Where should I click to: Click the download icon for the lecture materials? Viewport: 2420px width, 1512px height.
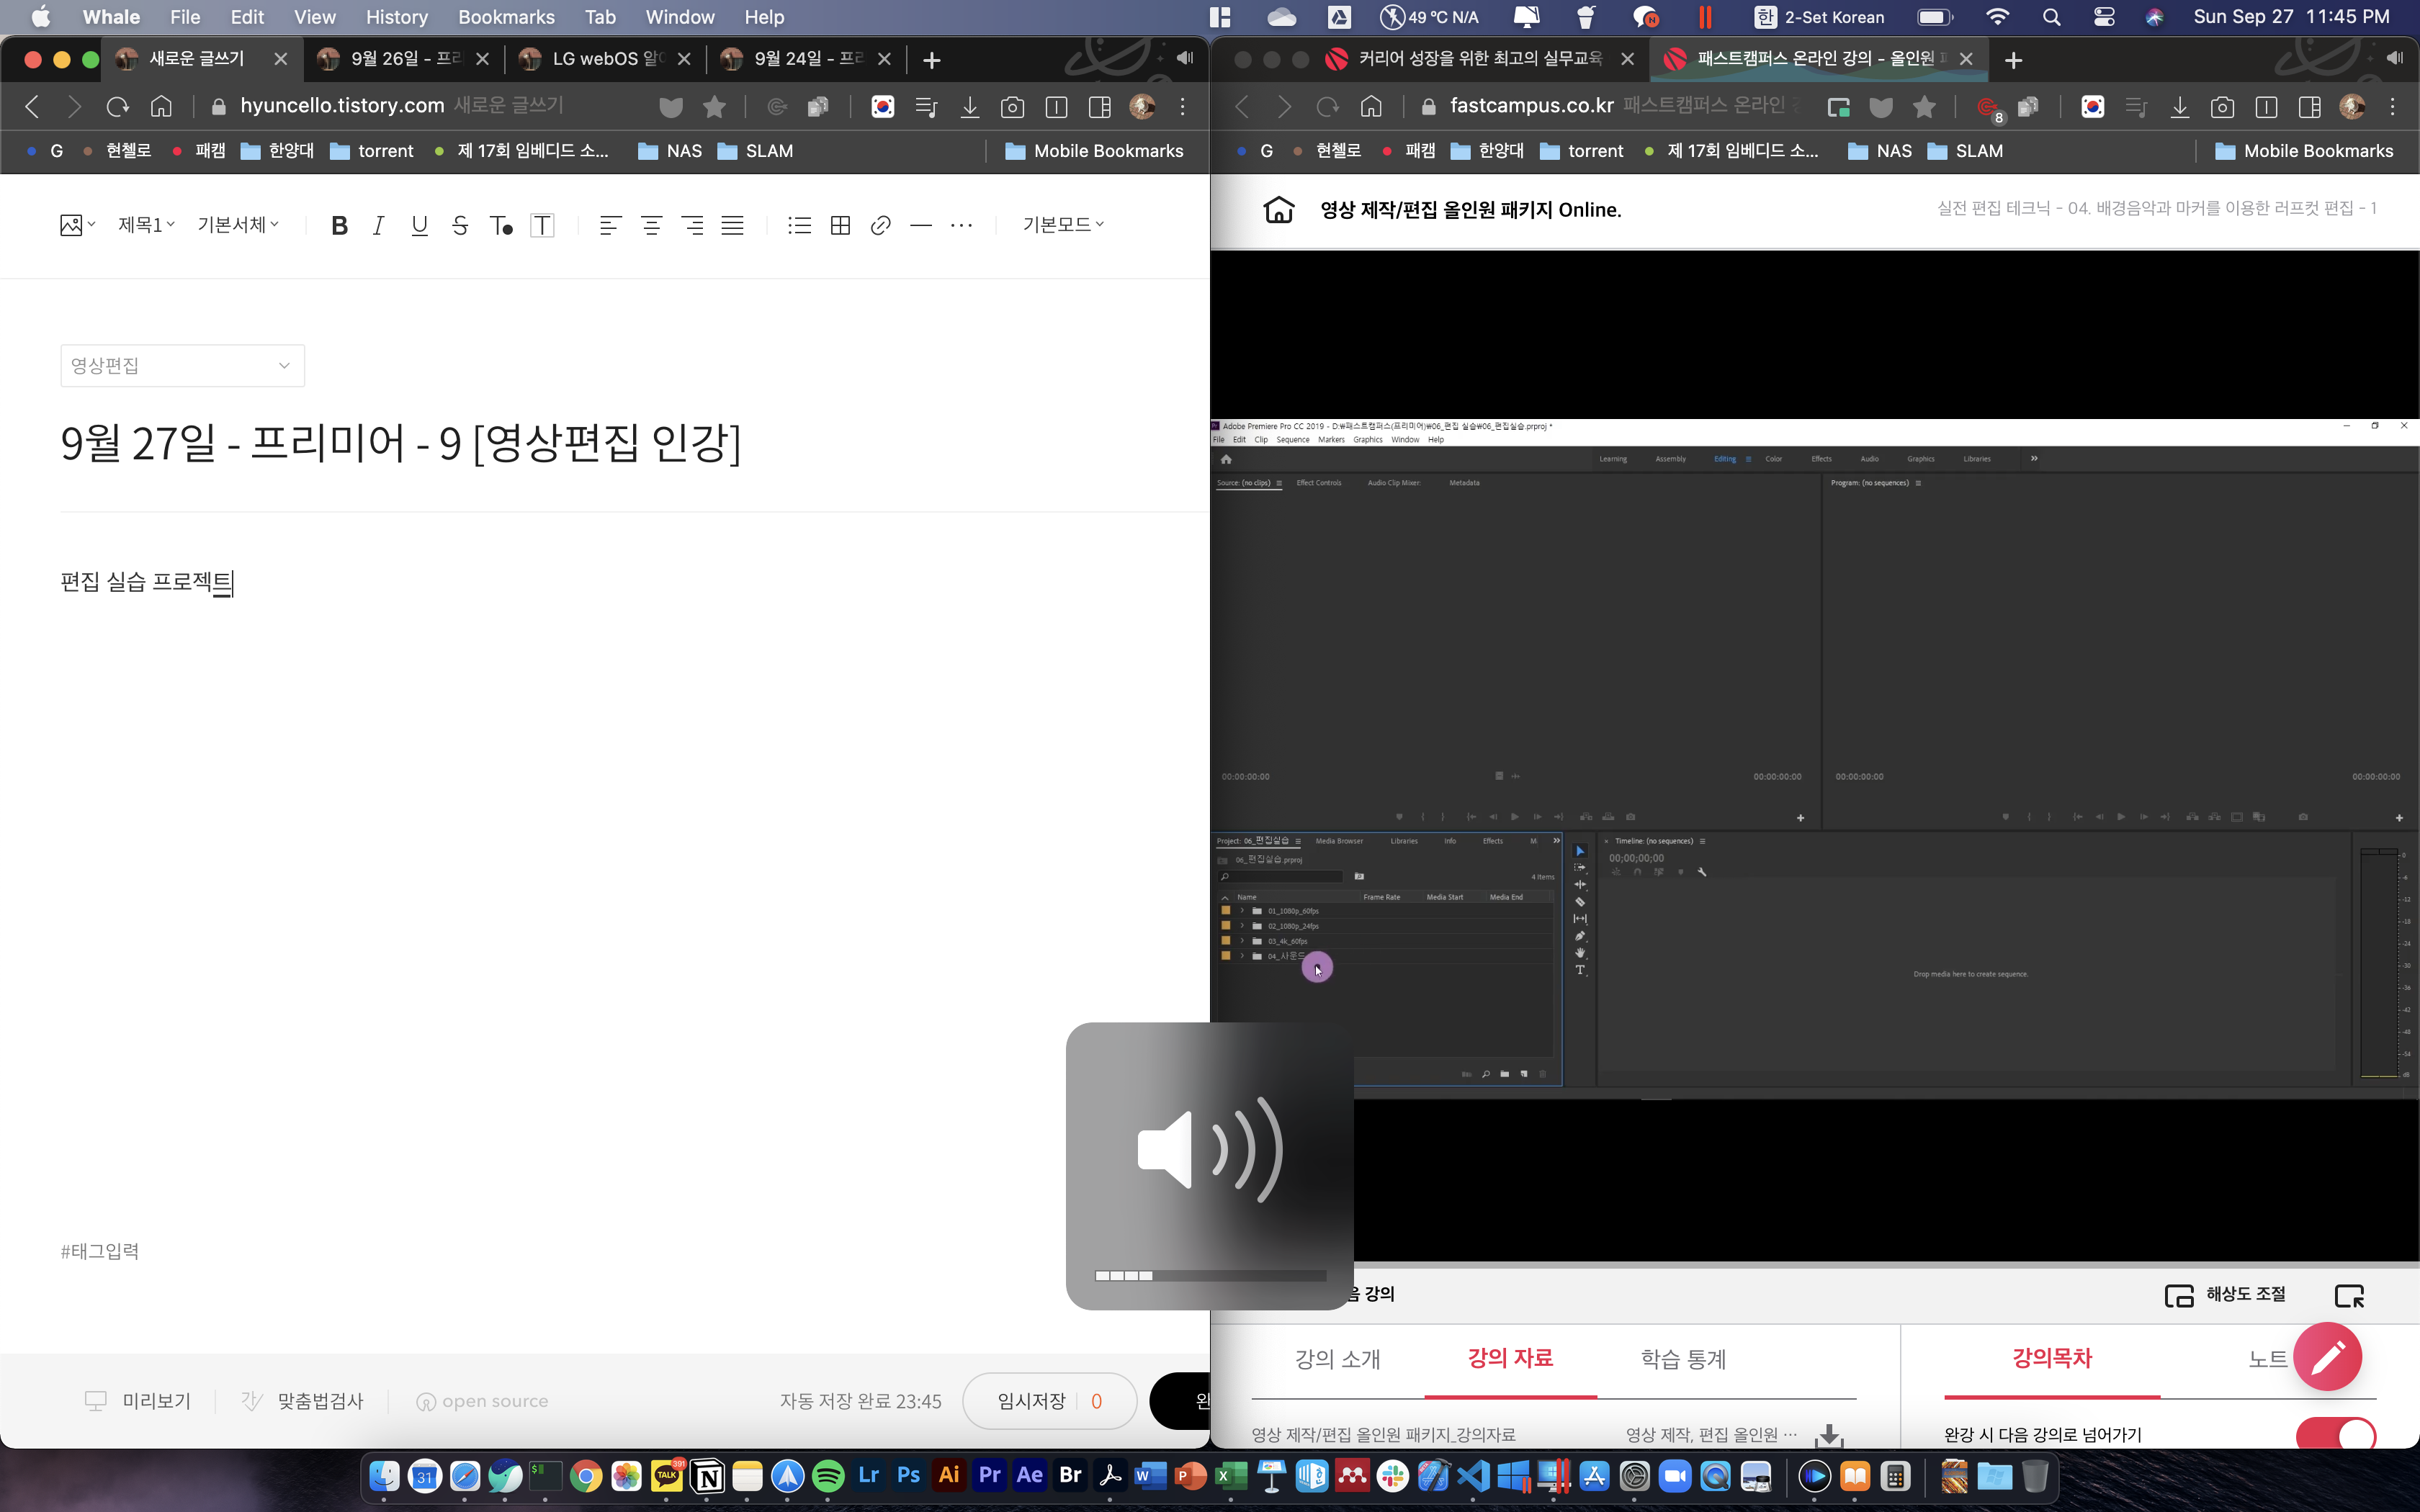1828,1434
